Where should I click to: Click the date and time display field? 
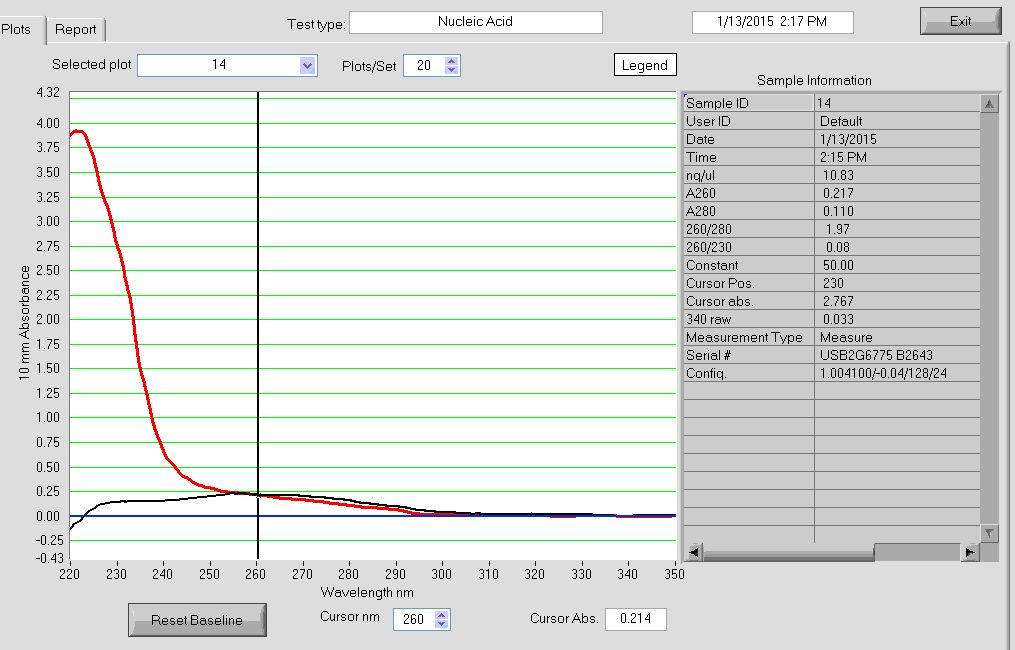(x=772, y=22)
